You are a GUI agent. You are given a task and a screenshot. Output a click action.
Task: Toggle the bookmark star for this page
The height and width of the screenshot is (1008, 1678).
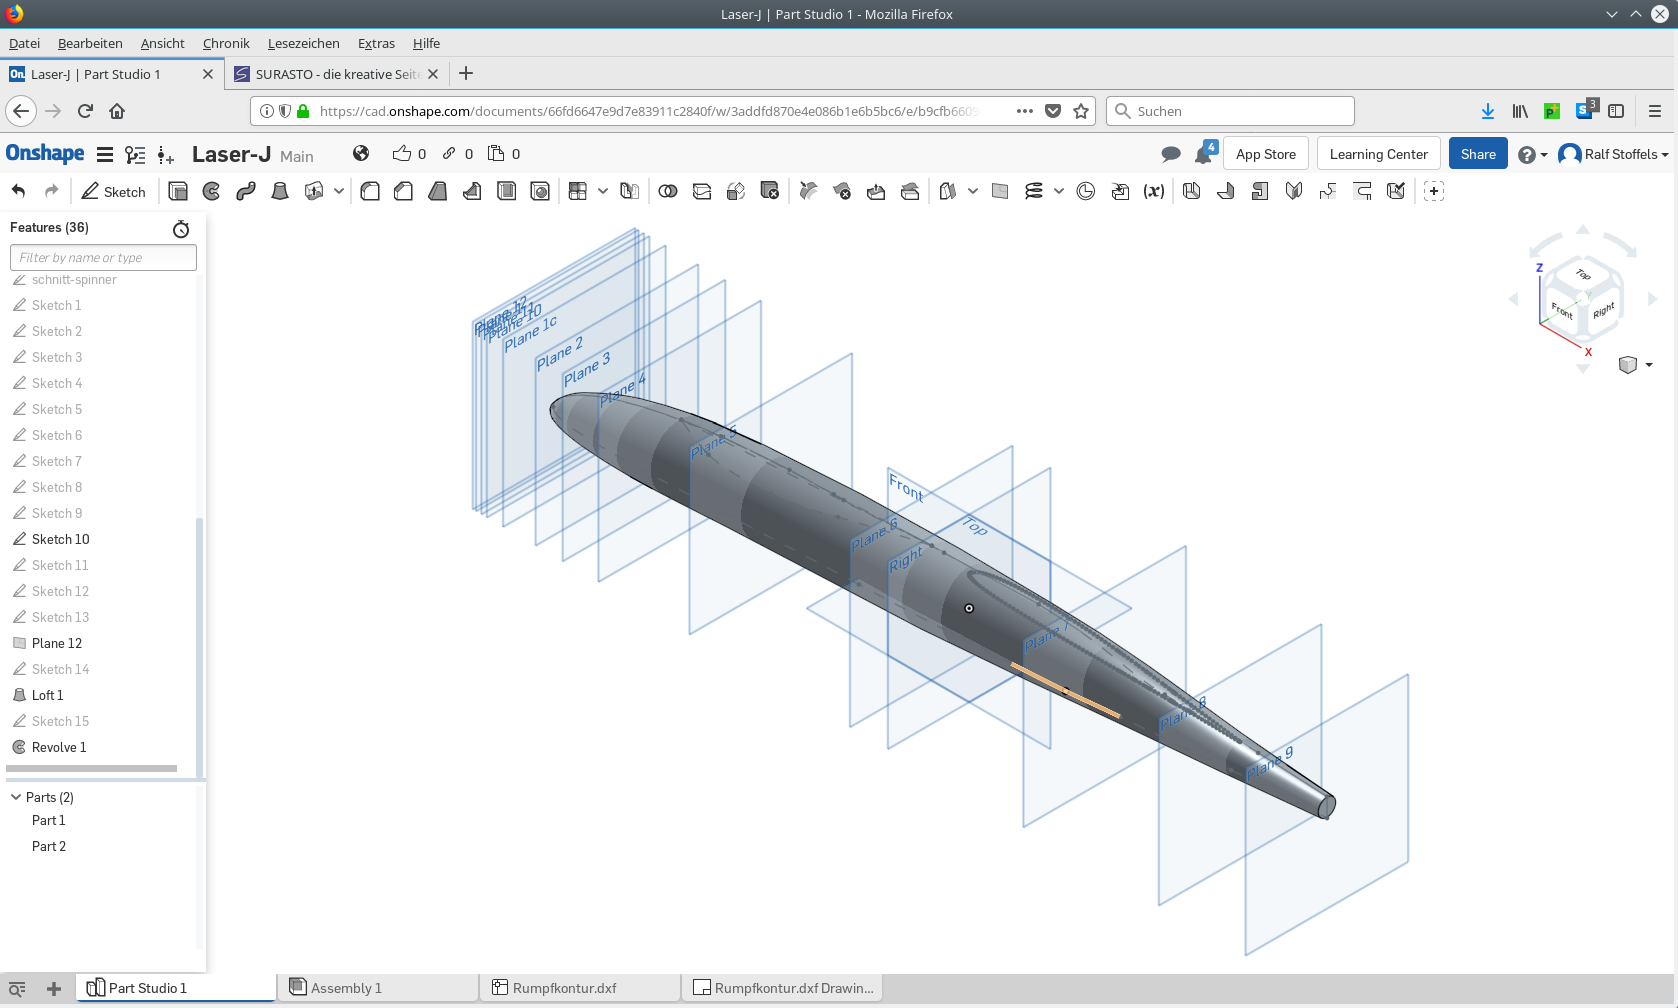tap(1081, 111)
